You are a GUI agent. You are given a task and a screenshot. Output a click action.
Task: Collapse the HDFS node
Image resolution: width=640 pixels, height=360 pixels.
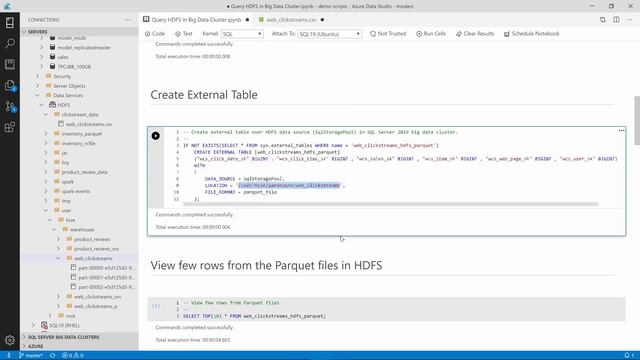pyautogui.click(x=42, y=105)
